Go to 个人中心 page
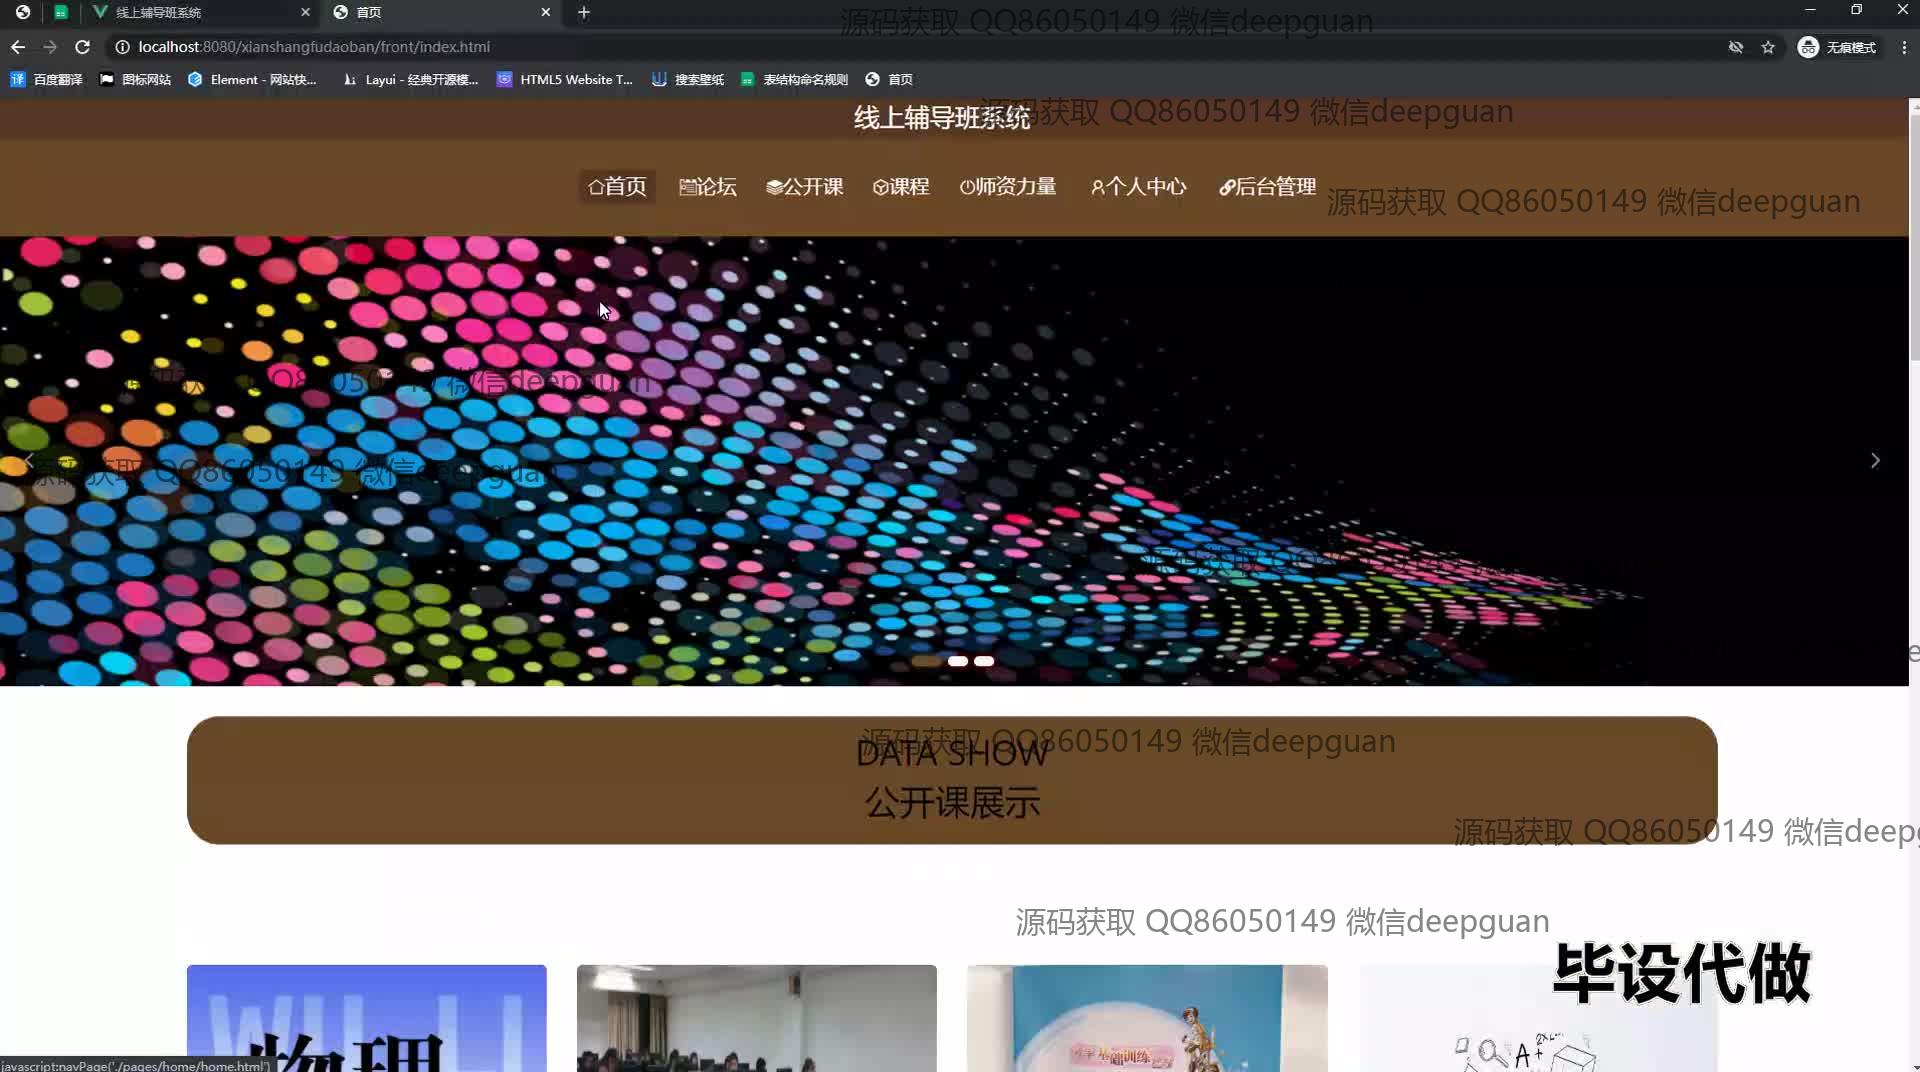1920x1072 pixels. tap(1138, 187)
